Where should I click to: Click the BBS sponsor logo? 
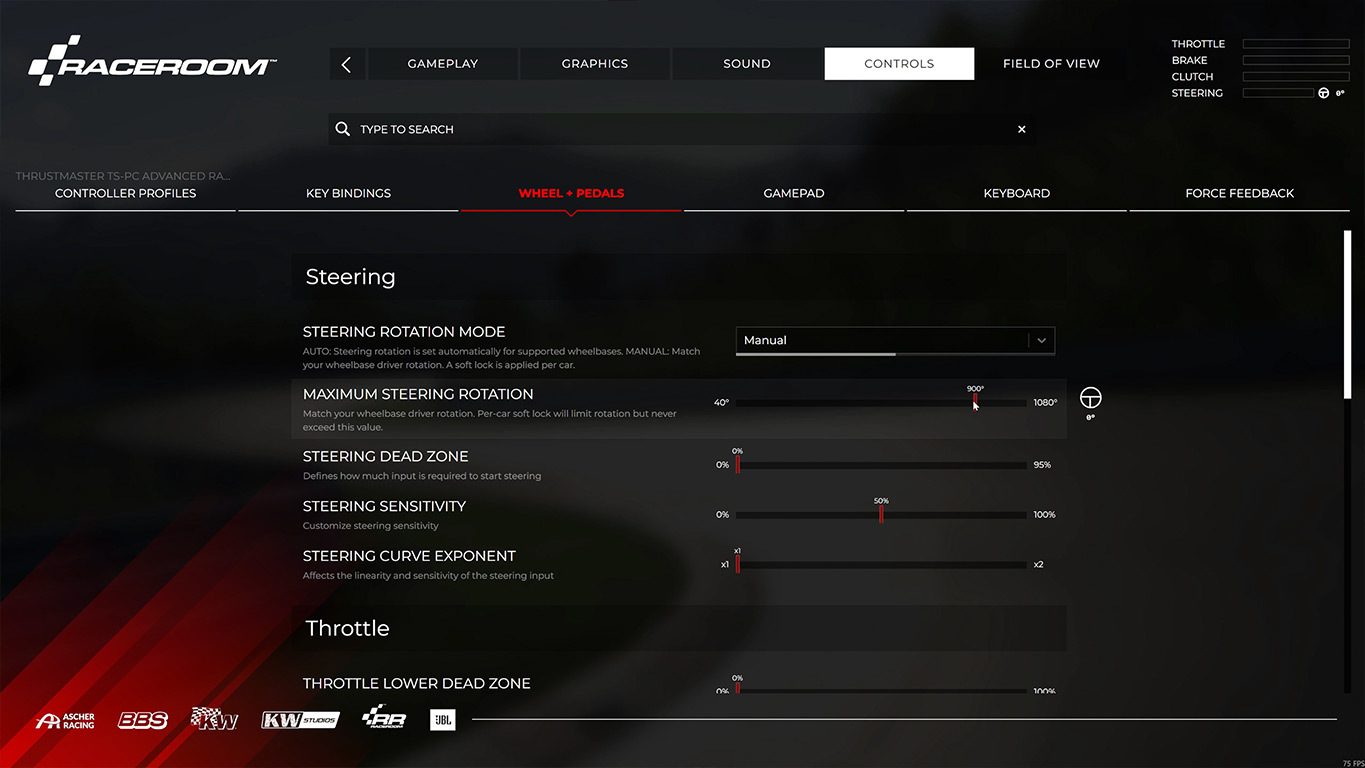[x=143, y=720]
